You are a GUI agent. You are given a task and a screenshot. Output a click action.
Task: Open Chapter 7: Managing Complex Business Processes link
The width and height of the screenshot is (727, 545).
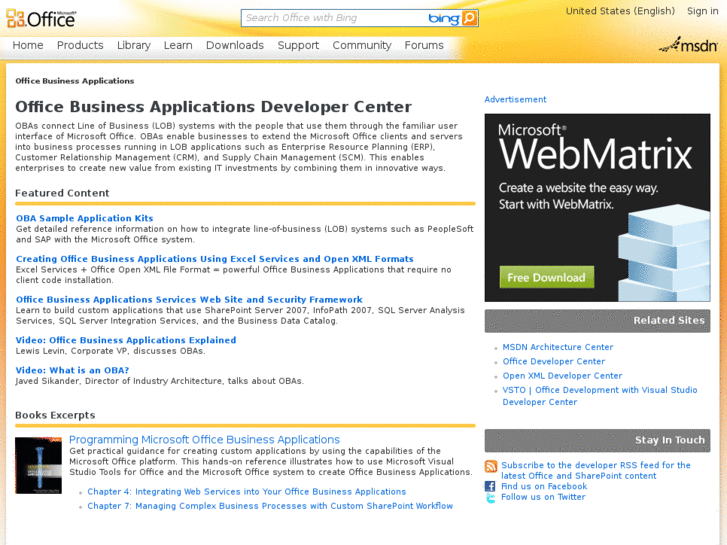point(270,506)
